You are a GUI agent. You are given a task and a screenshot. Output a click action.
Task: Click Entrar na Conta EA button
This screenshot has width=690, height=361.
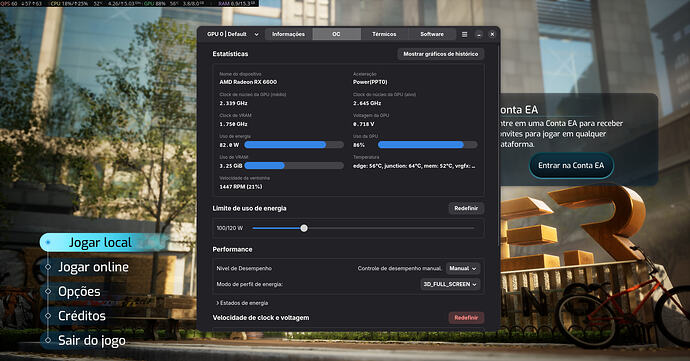click(571, 166)
